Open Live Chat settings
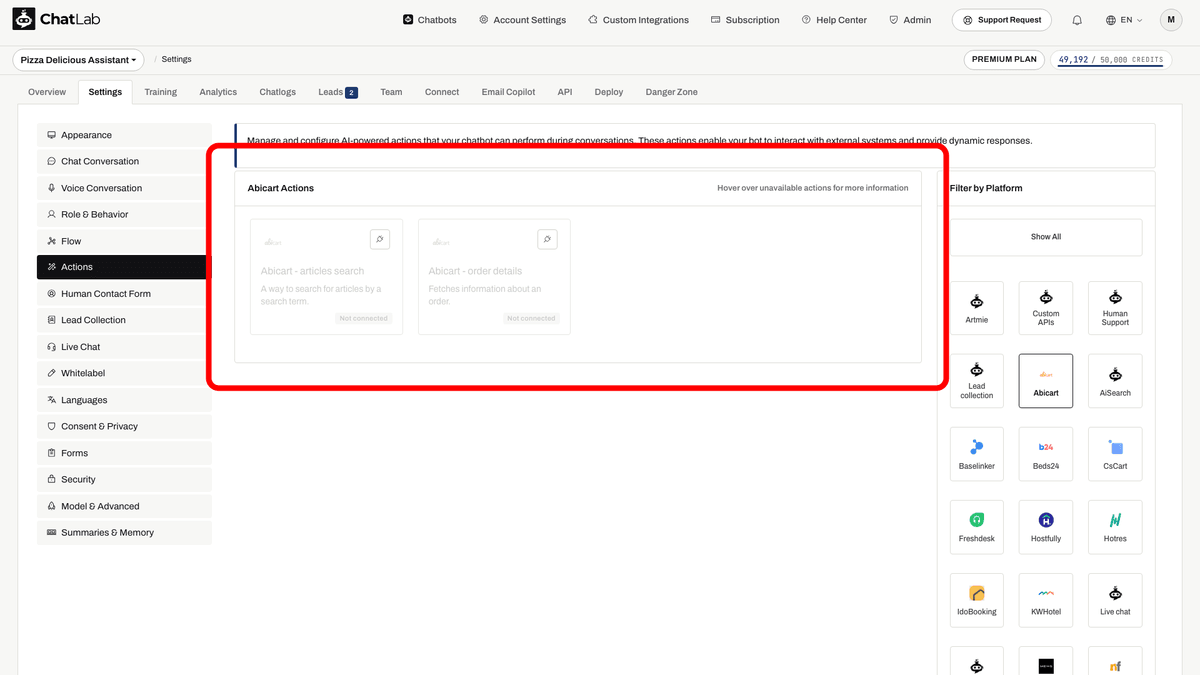Viewport: 1200px width, 675px height. [124, 347]
